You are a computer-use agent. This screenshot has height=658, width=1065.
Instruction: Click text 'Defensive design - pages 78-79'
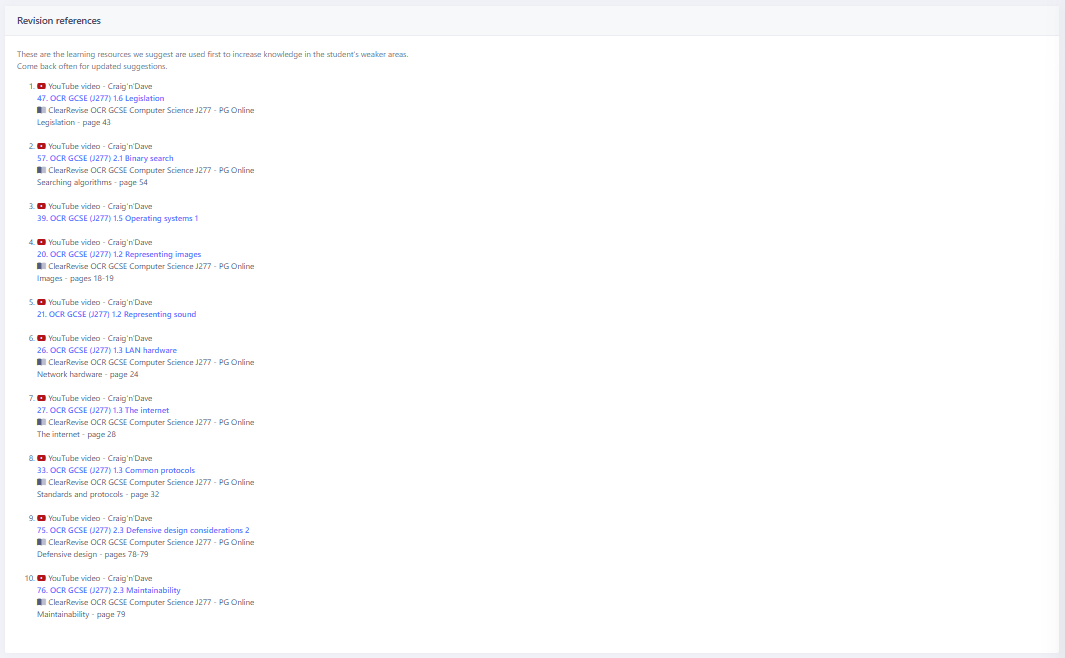coord(92,554)
